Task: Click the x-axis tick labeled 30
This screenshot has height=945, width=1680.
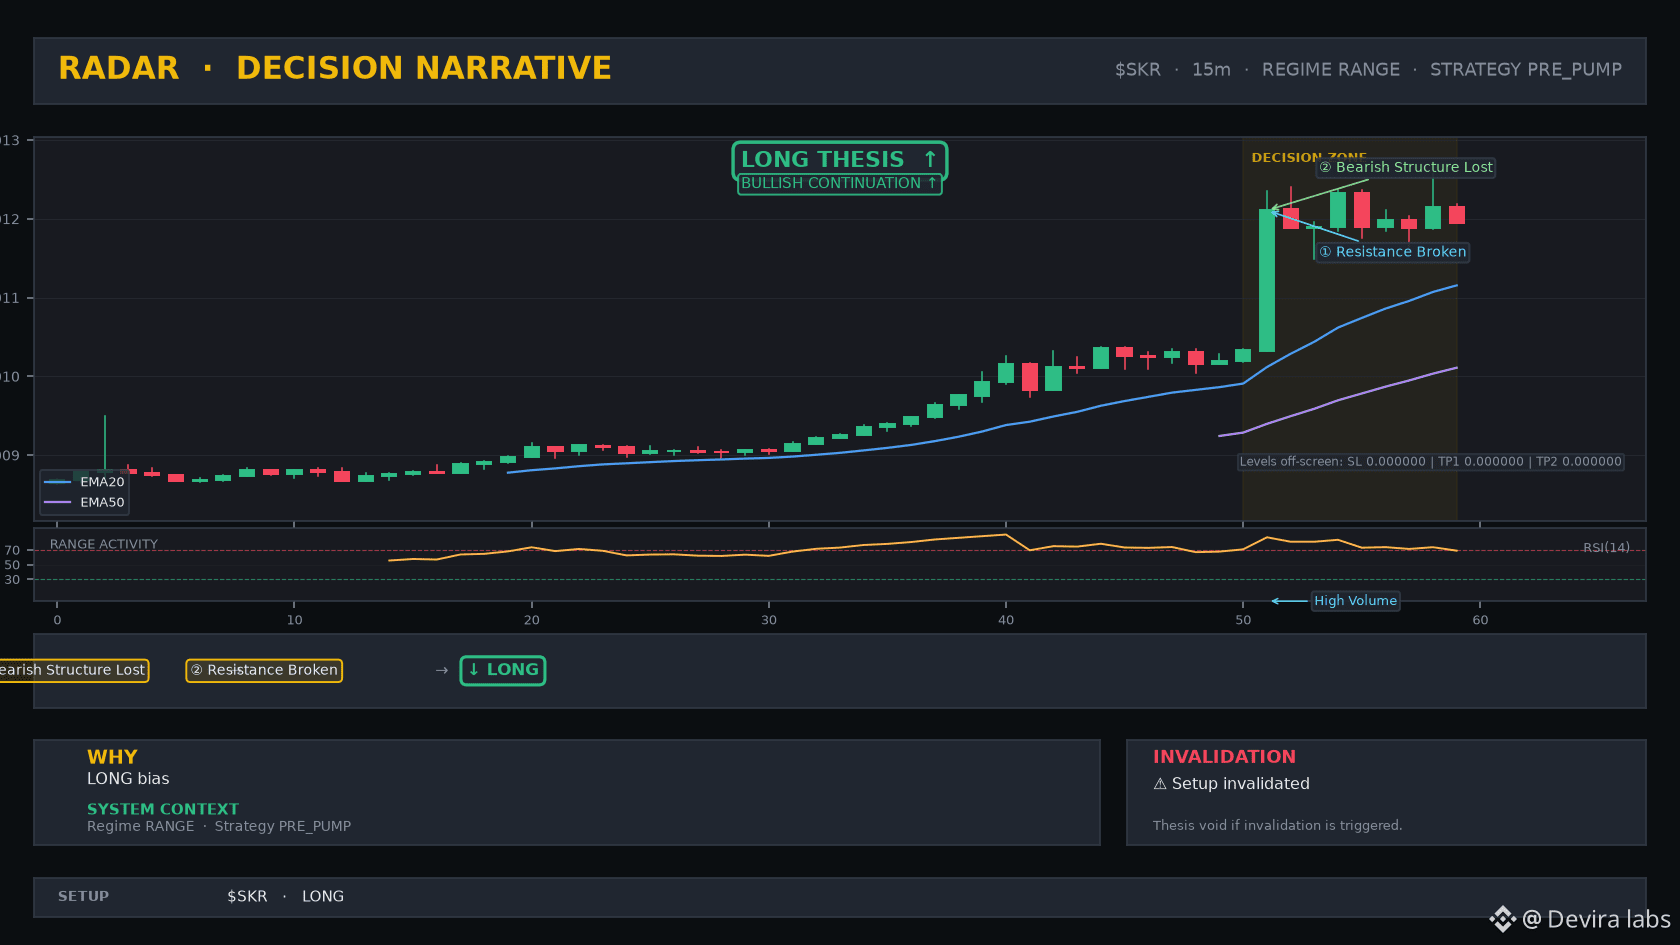Action: [768, 620]
